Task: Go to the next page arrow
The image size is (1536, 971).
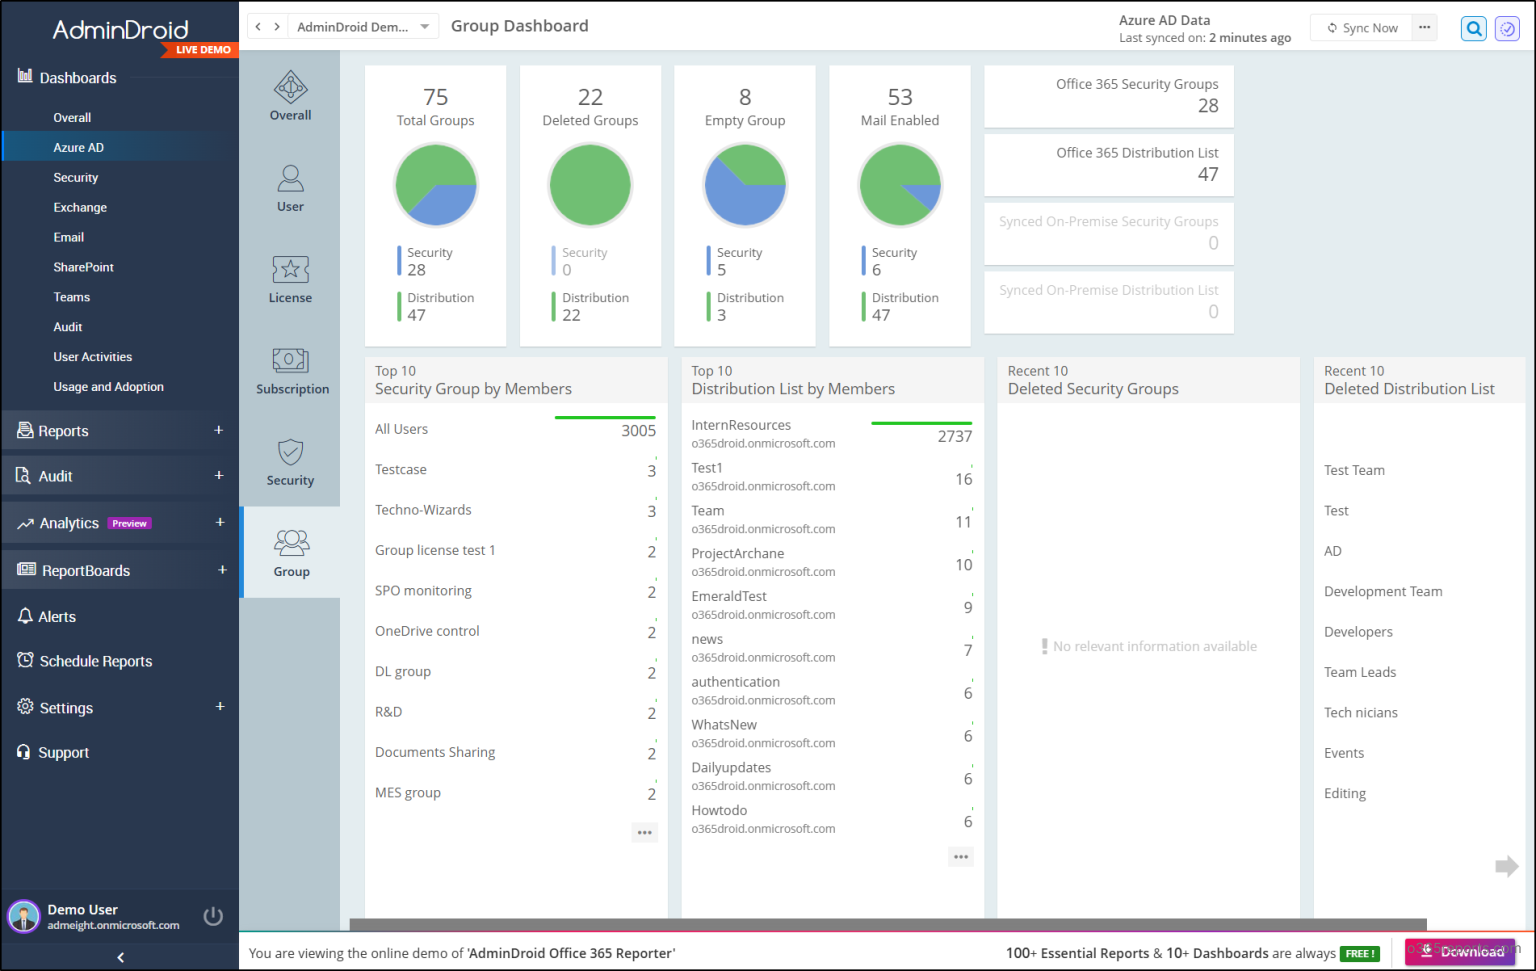Action: 277,27
